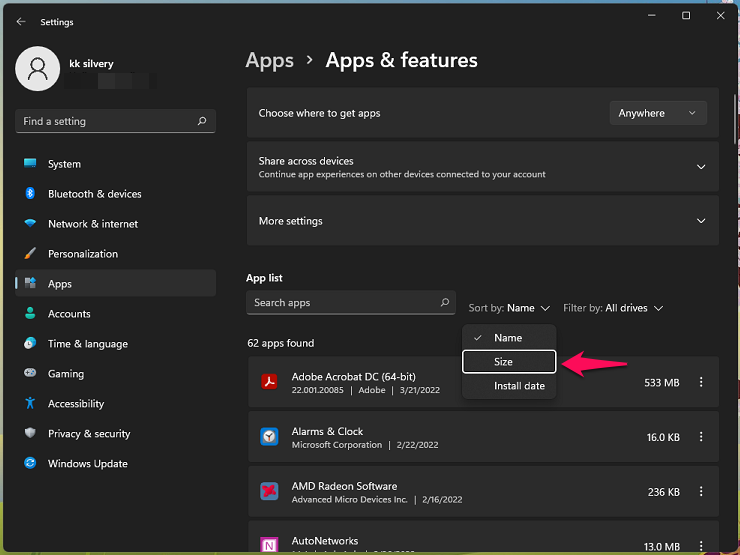Click the 16.0 KB size value

pos(663,437)
